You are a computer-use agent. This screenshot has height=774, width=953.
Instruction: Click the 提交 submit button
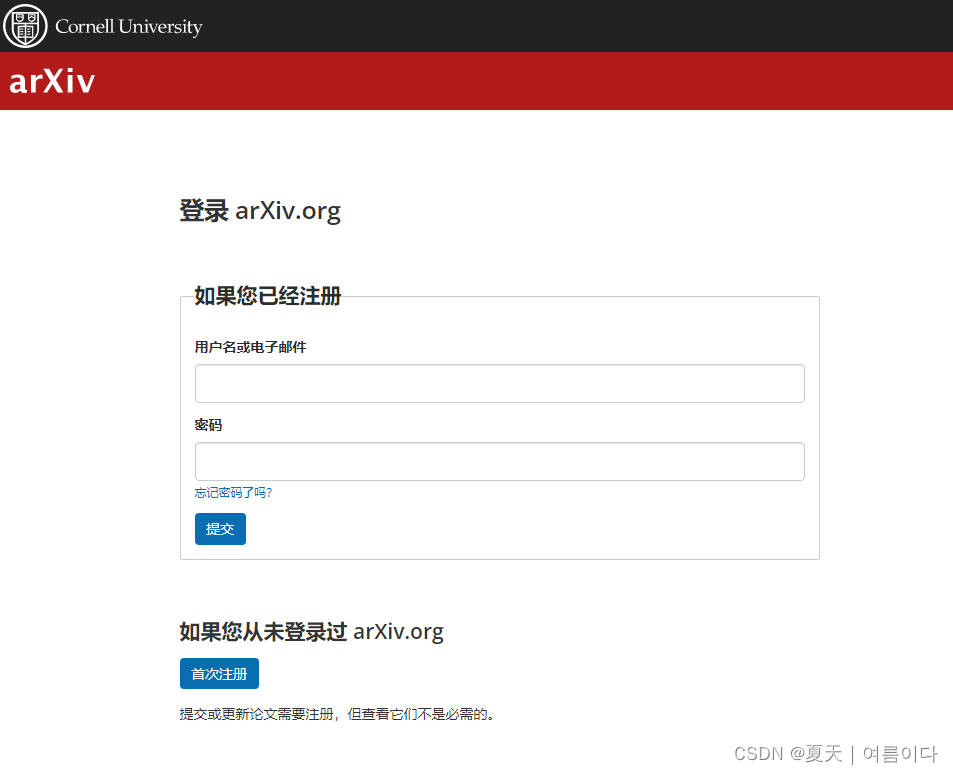[x=220, y=529]
